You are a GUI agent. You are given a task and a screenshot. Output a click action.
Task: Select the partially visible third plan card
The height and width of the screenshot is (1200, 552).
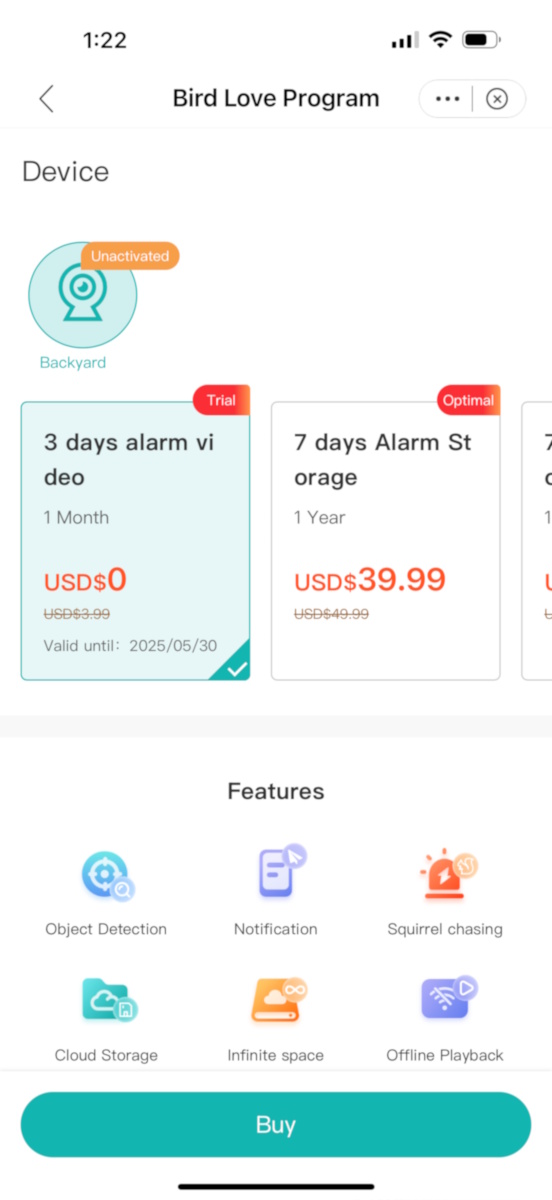click(537, 541)
